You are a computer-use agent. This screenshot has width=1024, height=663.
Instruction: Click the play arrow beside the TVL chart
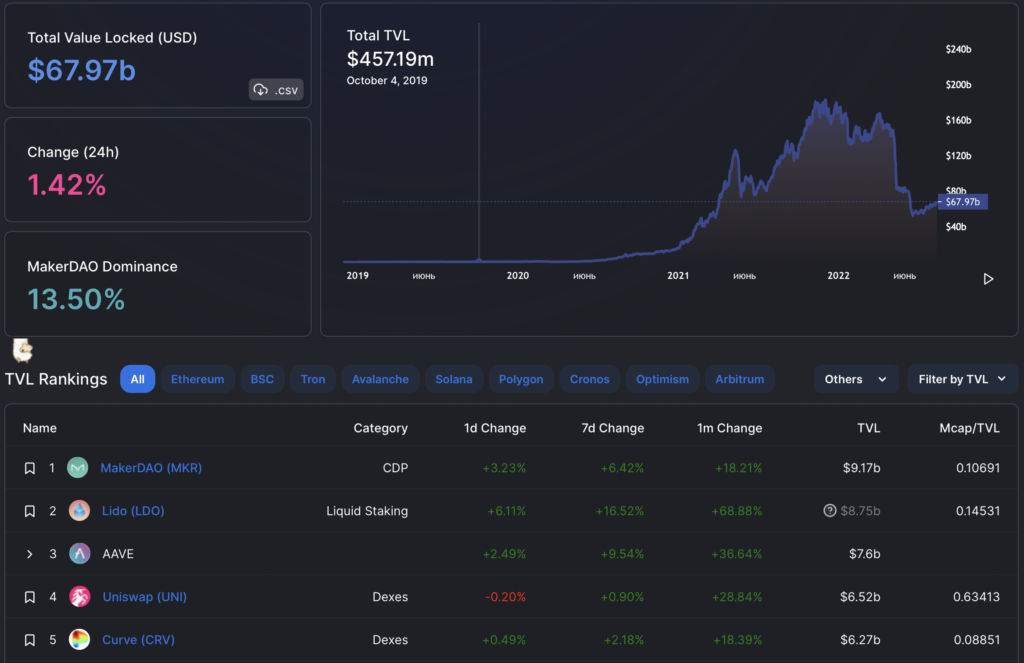tap(988, 279)
